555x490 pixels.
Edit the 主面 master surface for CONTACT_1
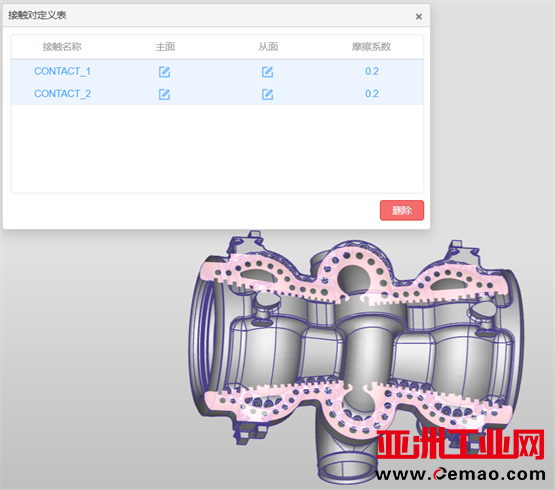[164, 72]
